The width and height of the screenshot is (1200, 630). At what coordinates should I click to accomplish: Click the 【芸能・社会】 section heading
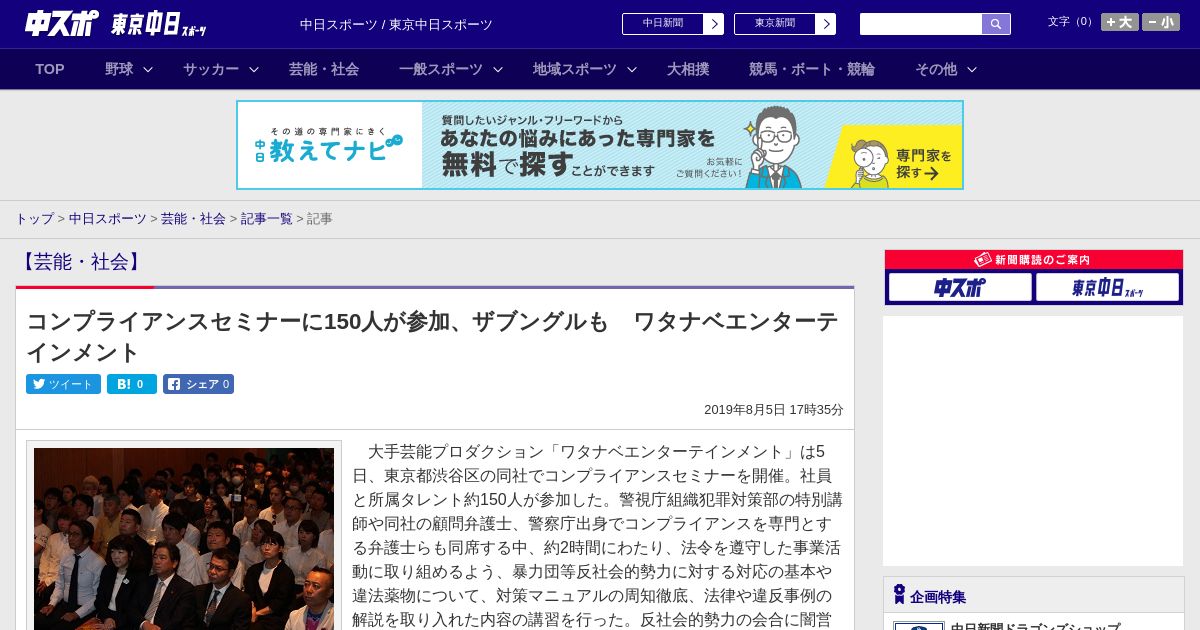pos(81,262)
